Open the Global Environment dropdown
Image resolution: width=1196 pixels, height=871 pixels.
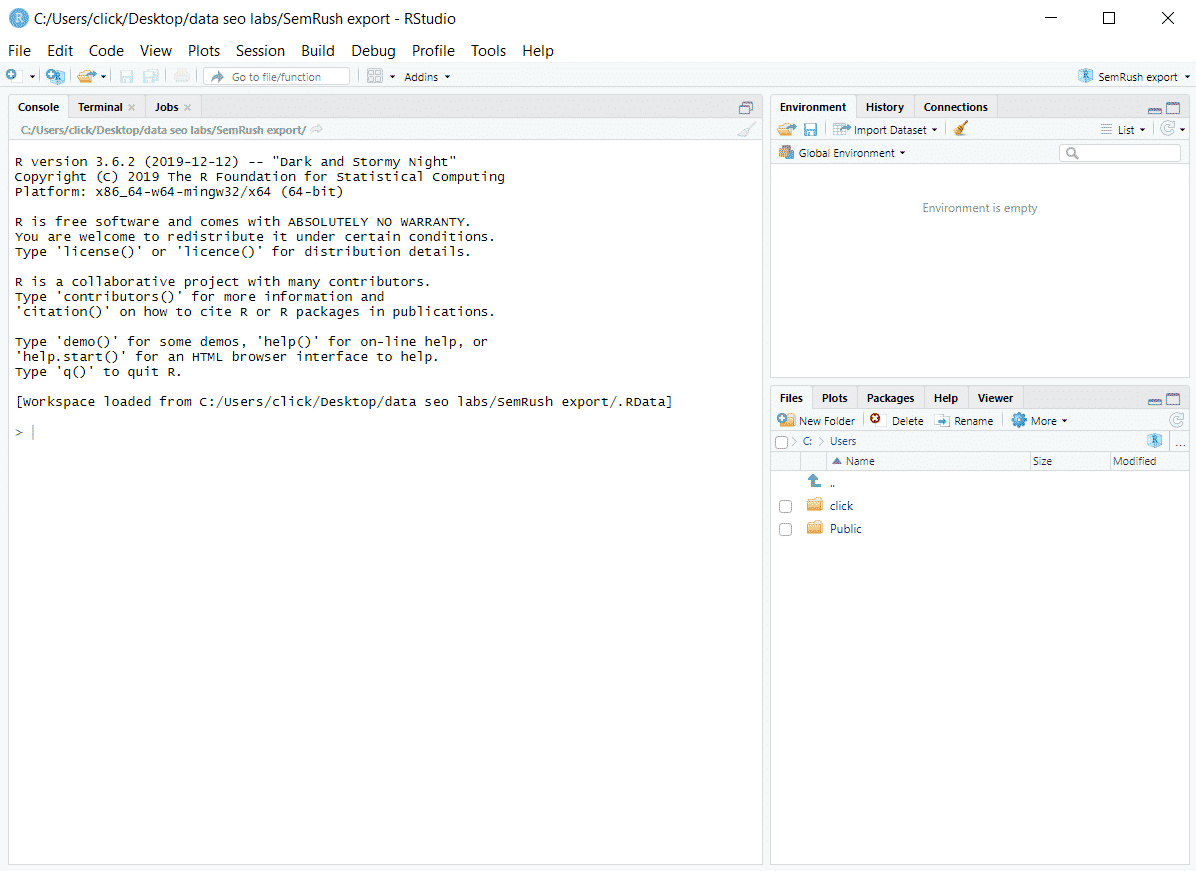842,153
